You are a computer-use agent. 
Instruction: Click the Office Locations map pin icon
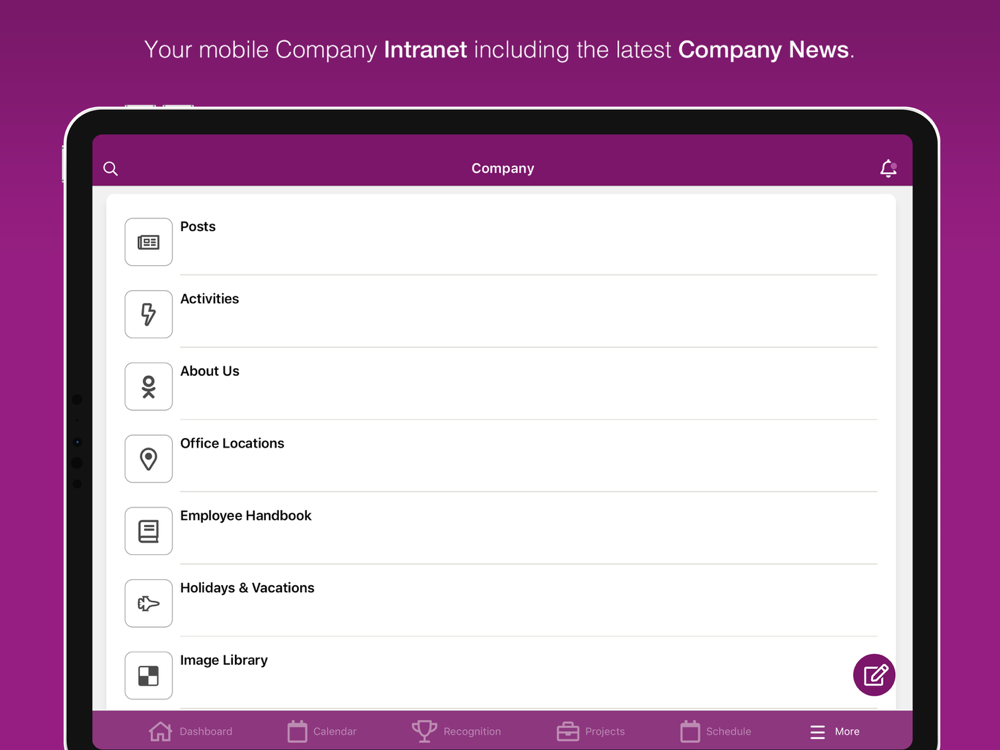(149, 459)
